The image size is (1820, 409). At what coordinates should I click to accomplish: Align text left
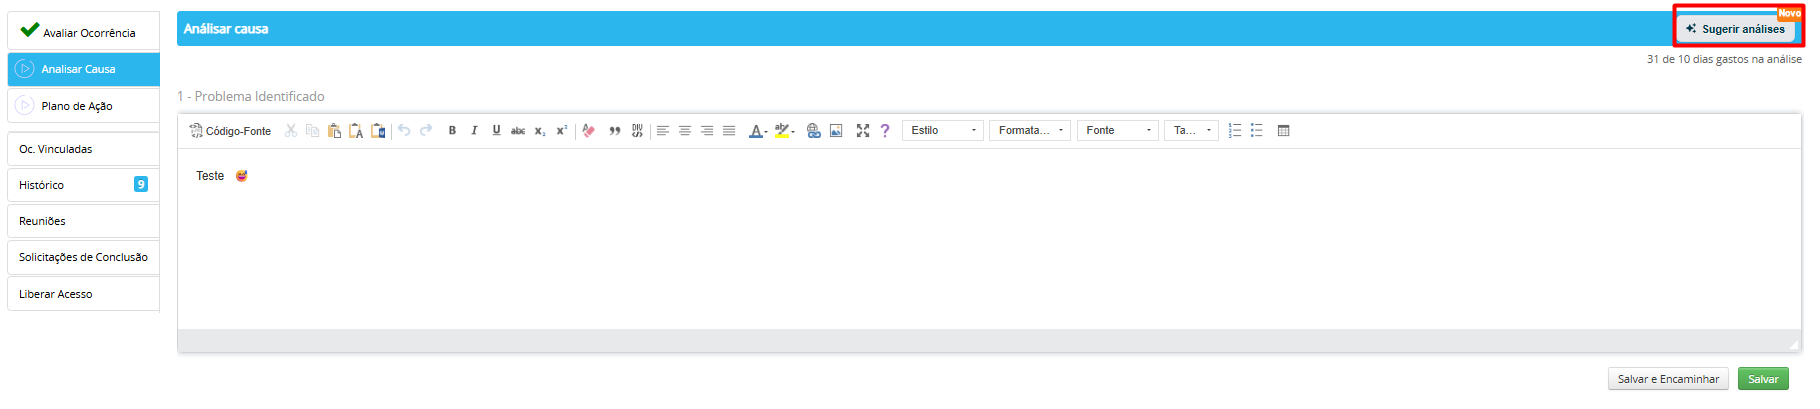[663, 131]
